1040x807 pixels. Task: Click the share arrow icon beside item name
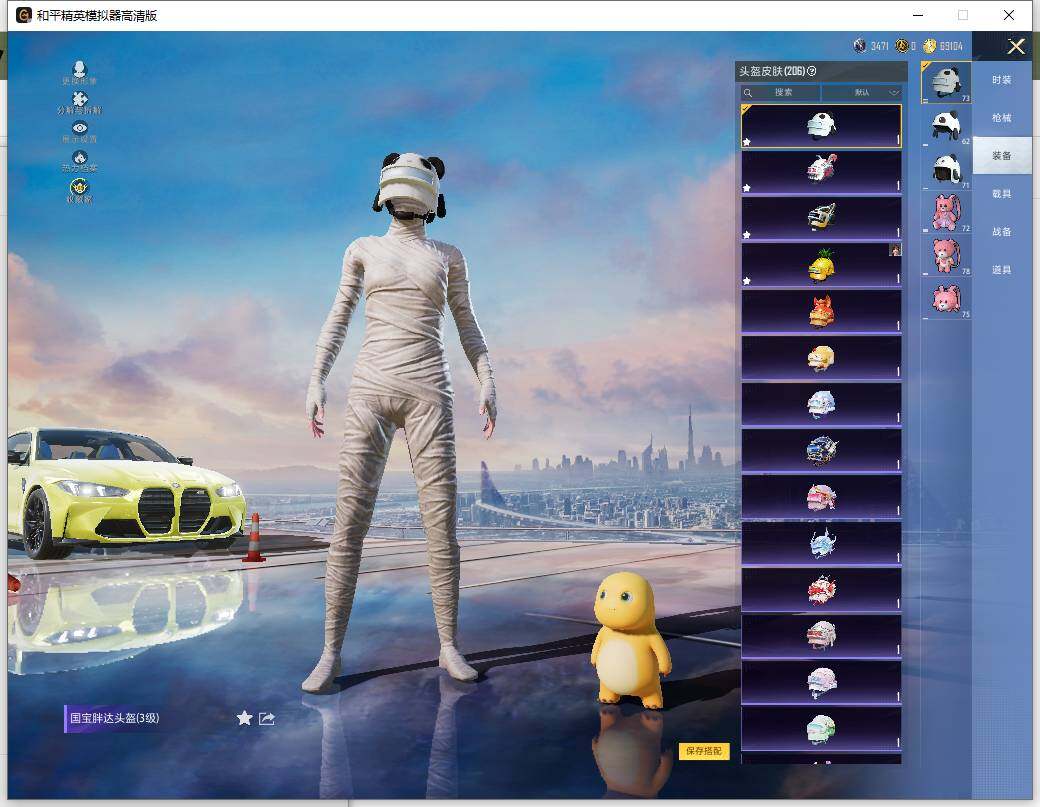click(267, 718)
